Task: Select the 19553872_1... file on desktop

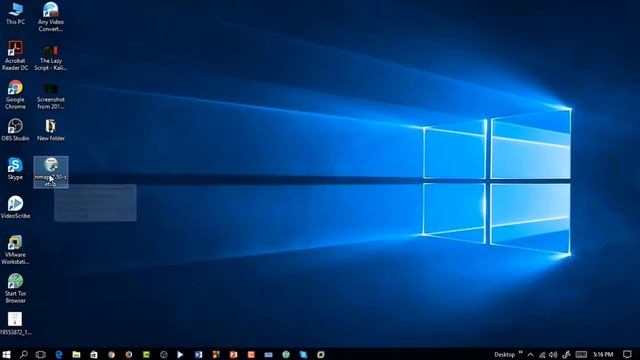Action: pyautogui.click(x=15, y=324)
